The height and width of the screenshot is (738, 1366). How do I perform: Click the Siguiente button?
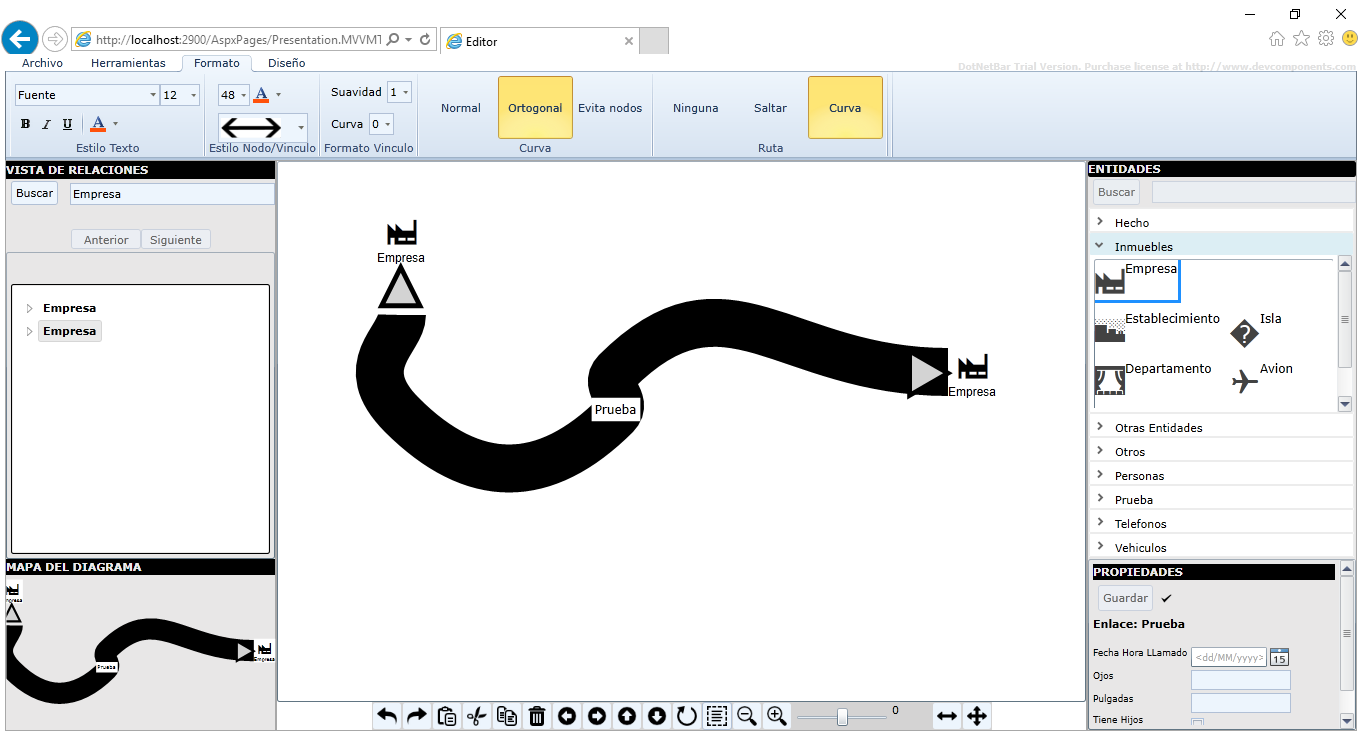click(x=176, y=240)
